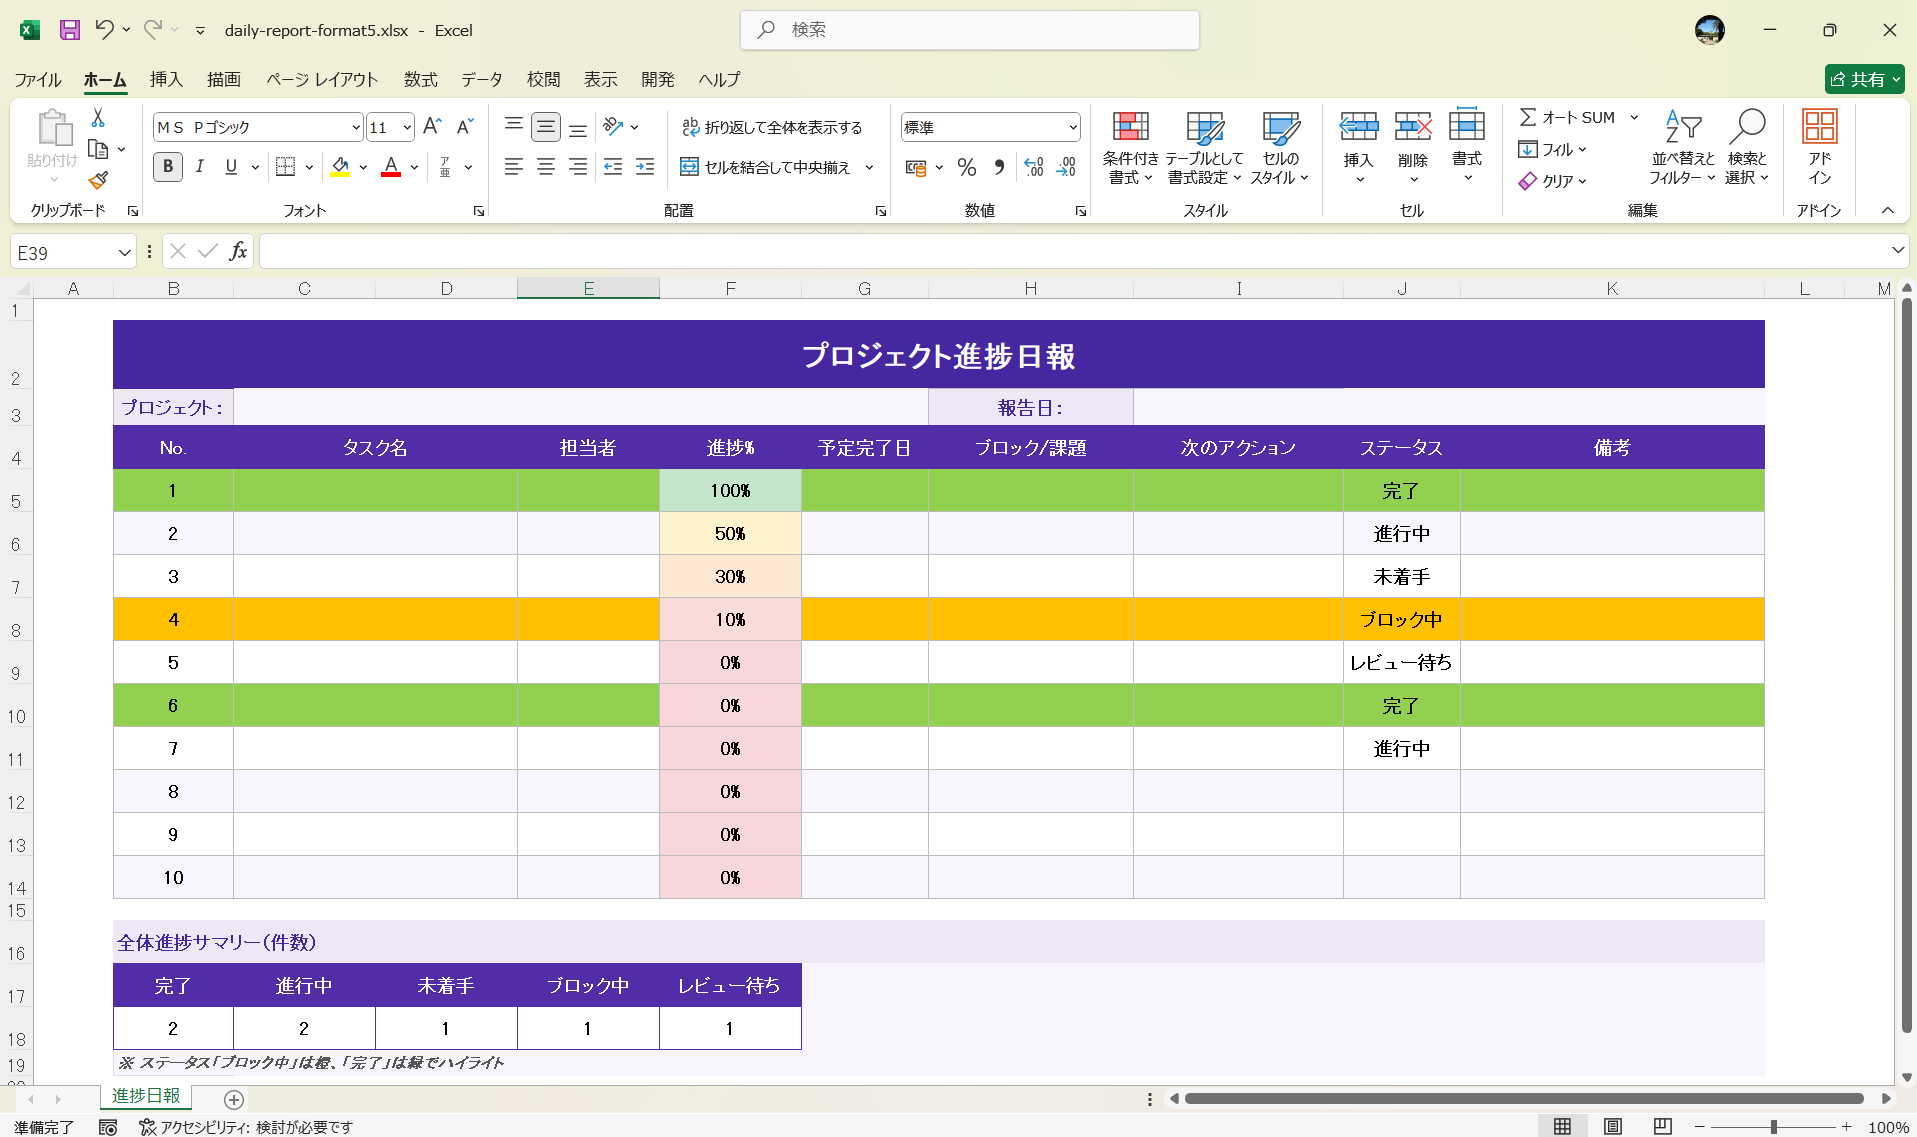Click the Copy icon in Clipboard group

point(98,150)
